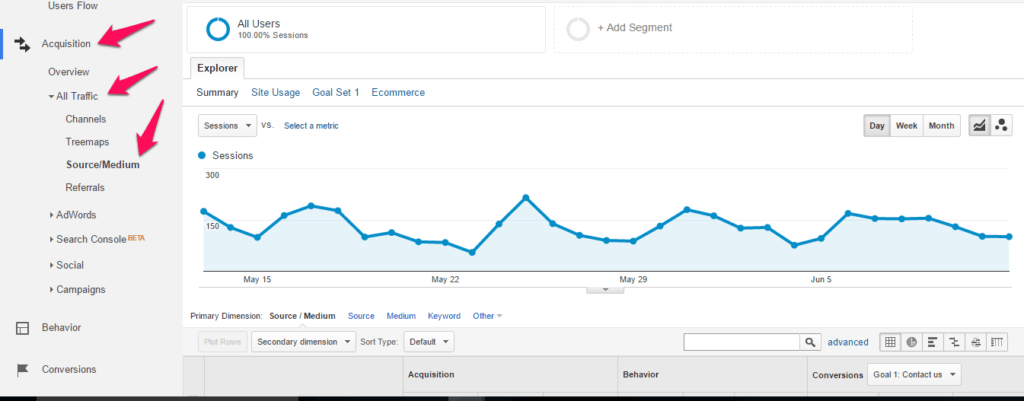The image size is (1024, 401).
Task: Open the Sessions metric dropdown
Action: click(x=227, y=126)
